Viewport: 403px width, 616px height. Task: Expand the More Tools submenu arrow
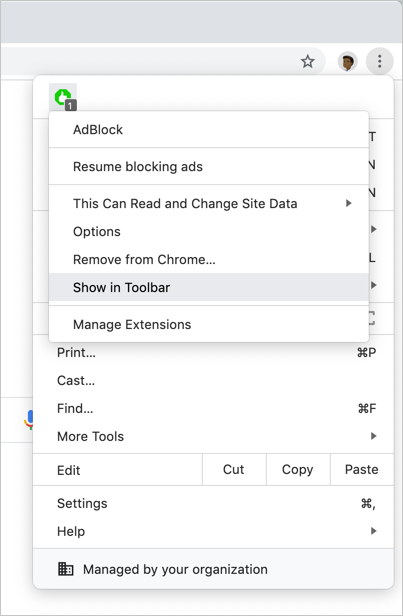374,436
